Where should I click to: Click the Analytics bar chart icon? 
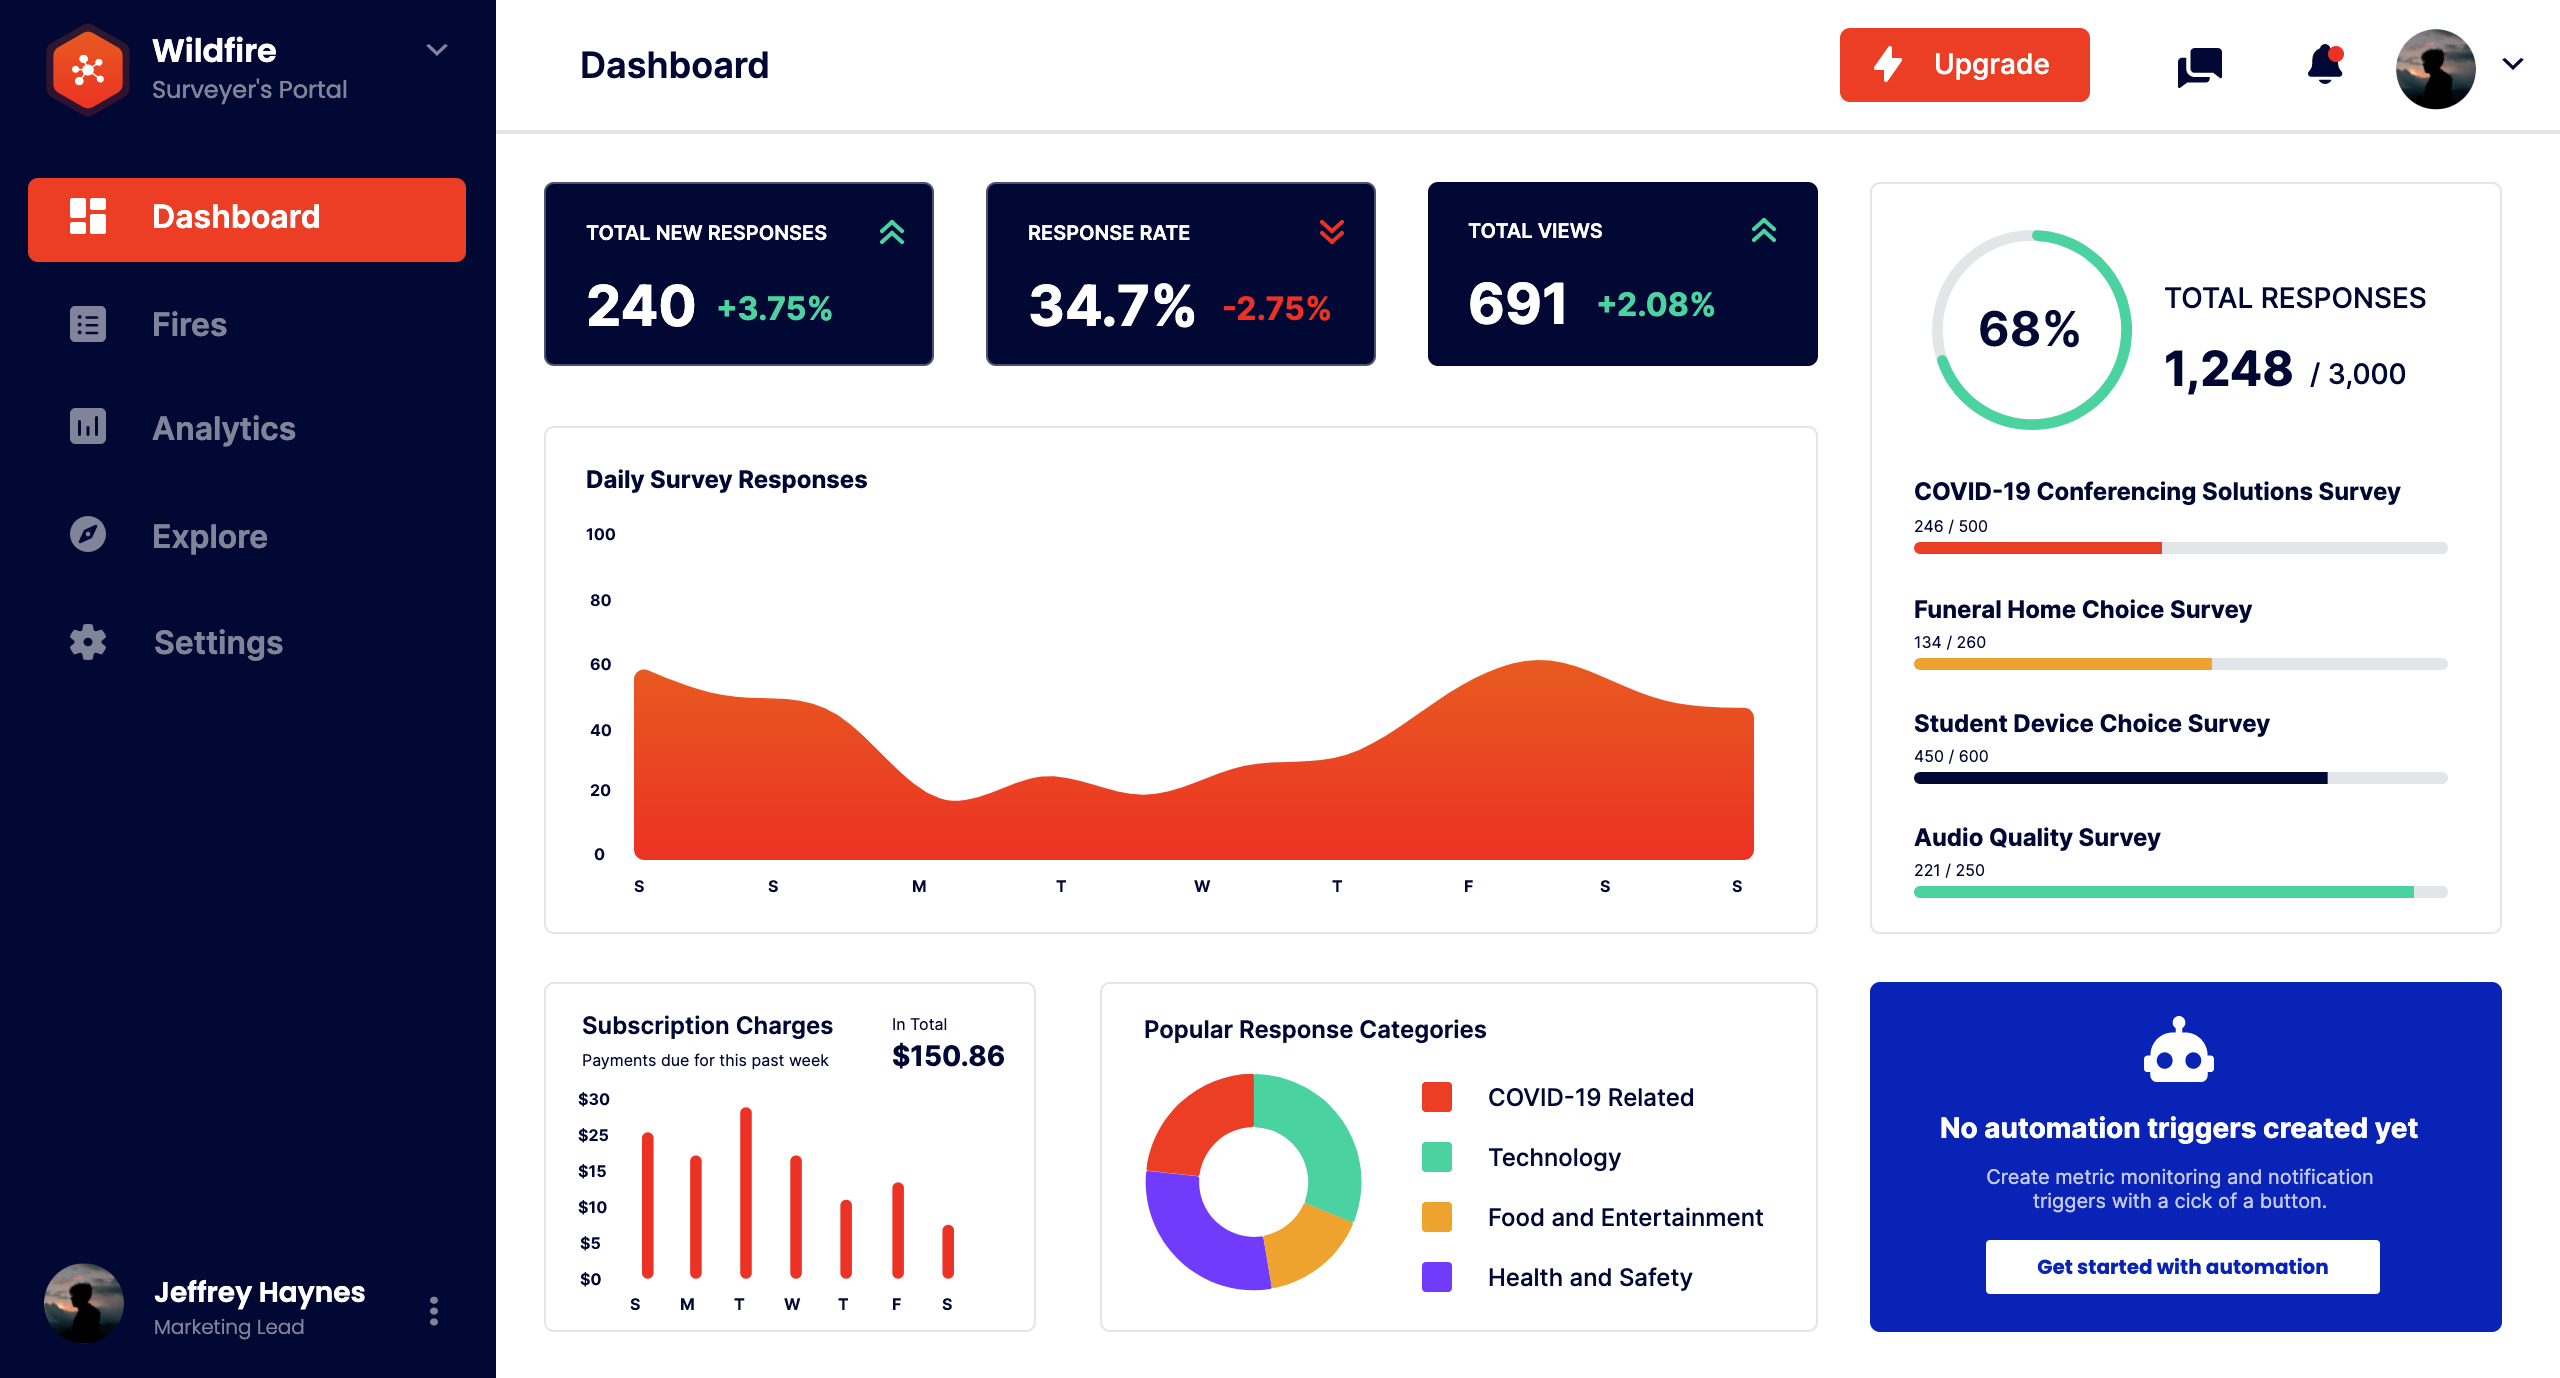tap(88, 427)
